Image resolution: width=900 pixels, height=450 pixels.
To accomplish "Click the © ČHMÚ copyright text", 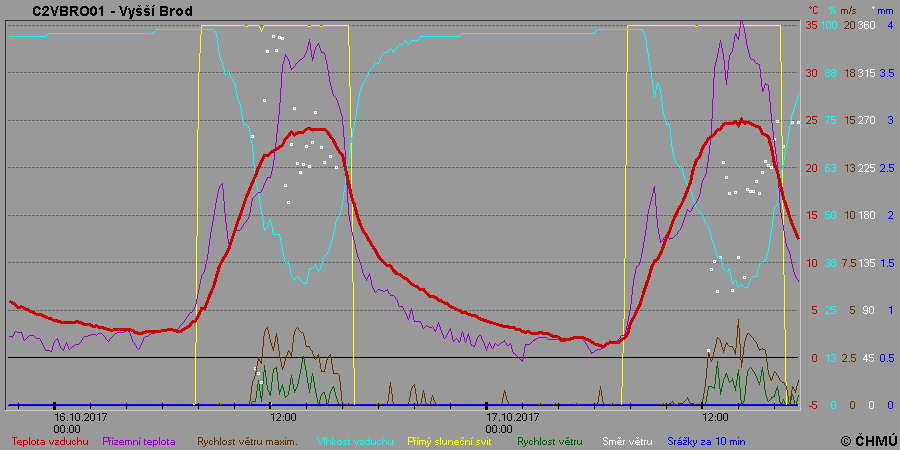I will tap(867, 440).
